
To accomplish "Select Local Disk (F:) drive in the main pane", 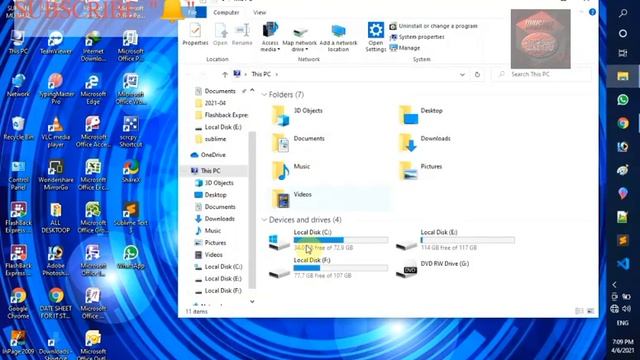I will click(329, 268).
